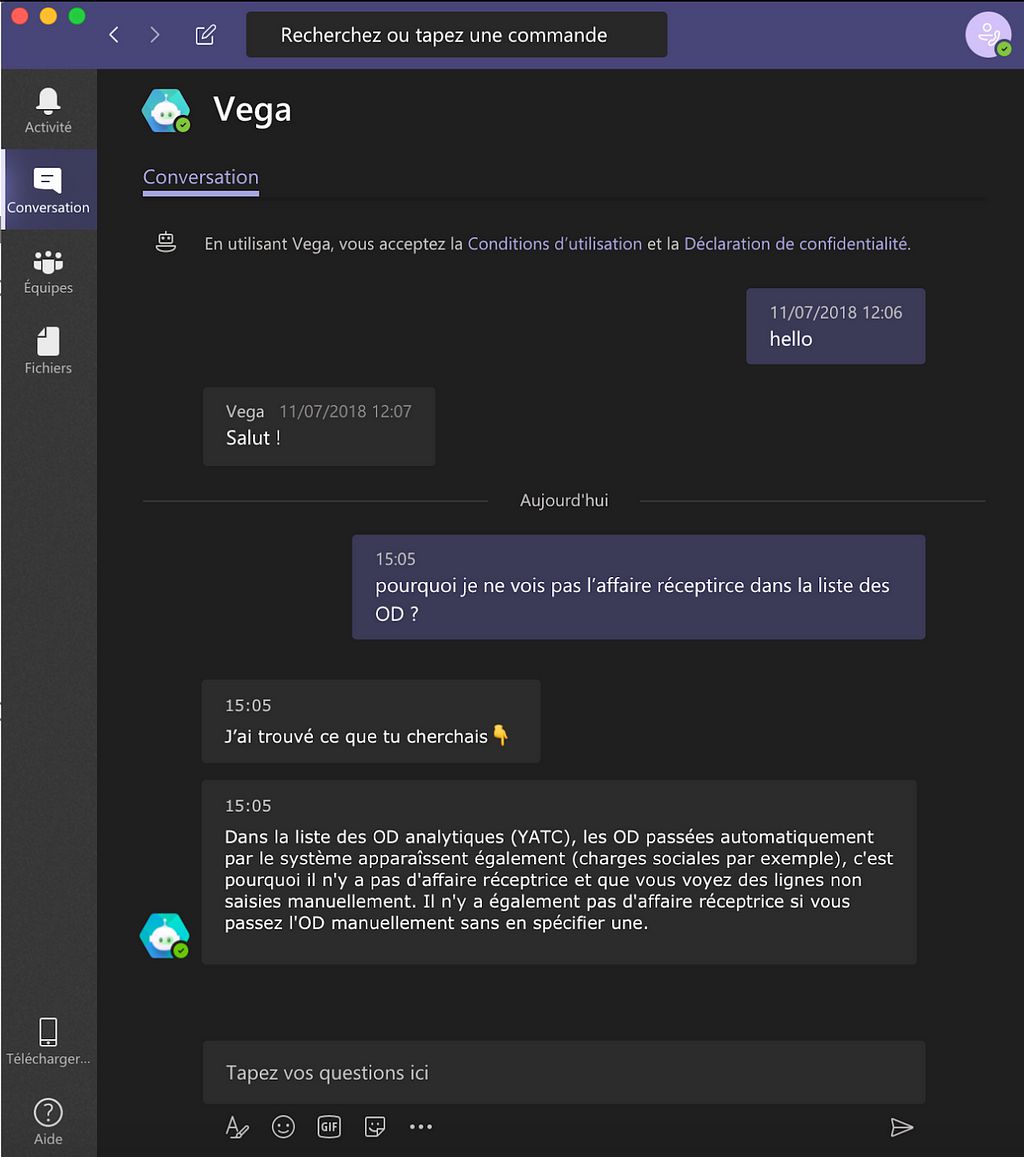This screenshot has height=1157, width=1024.
Task: Open the sticker picker
Action: coord(375,1127)
